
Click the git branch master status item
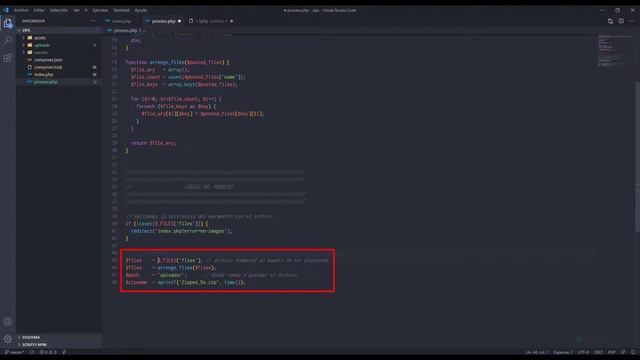(x=14, y=352)
